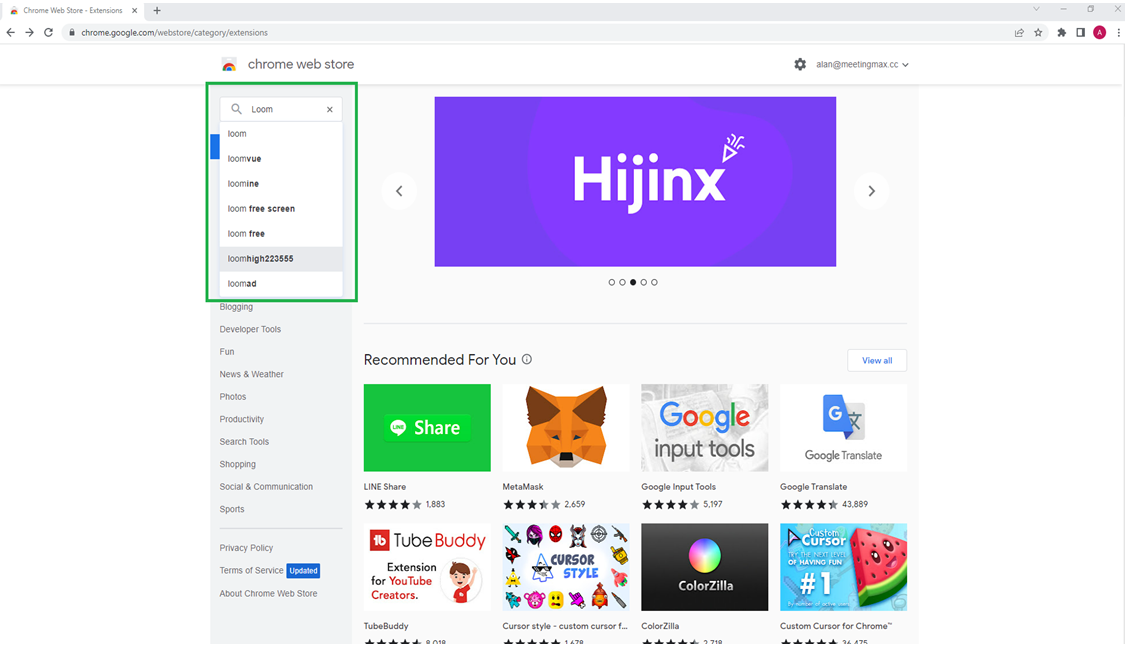Click the search magnifier icon
Screen dimensions: 1125x648
pos(236,109)
